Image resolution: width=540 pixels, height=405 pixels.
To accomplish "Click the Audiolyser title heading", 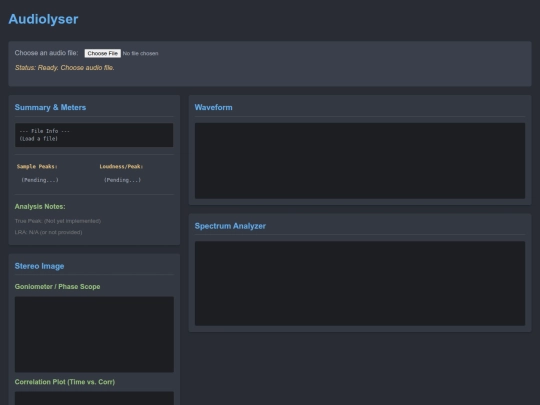I will click(43, 19).
